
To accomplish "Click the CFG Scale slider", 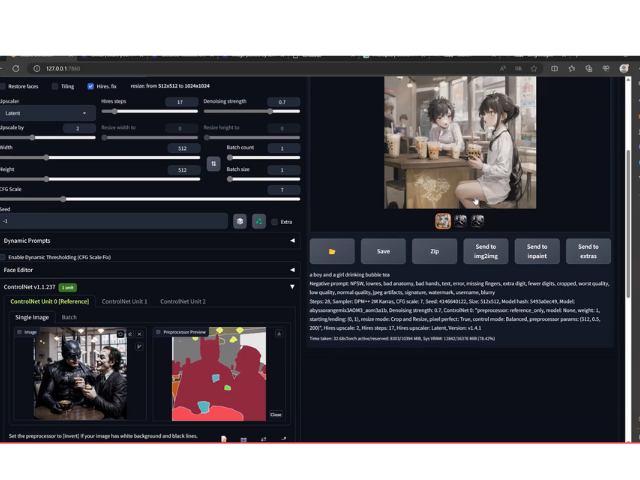I will pos(149,199).
